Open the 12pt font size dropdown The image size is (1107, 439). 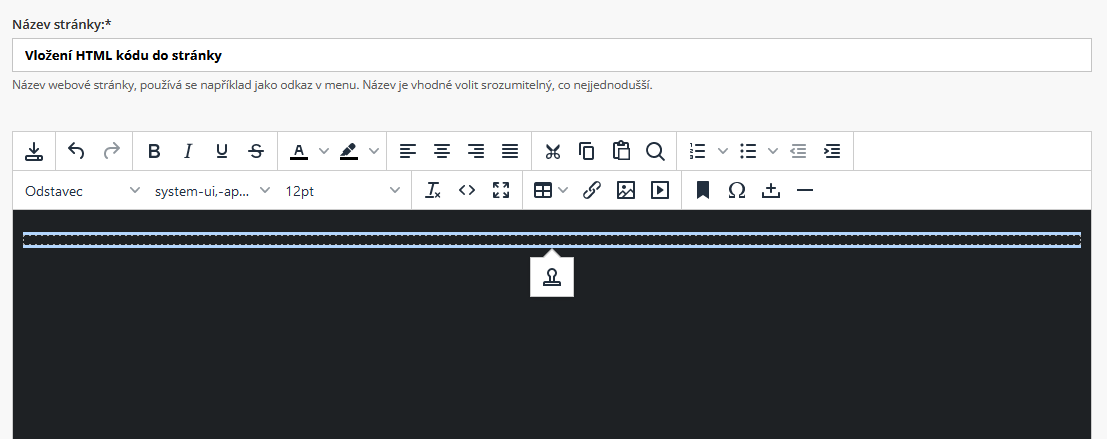[x=342, y=190]
